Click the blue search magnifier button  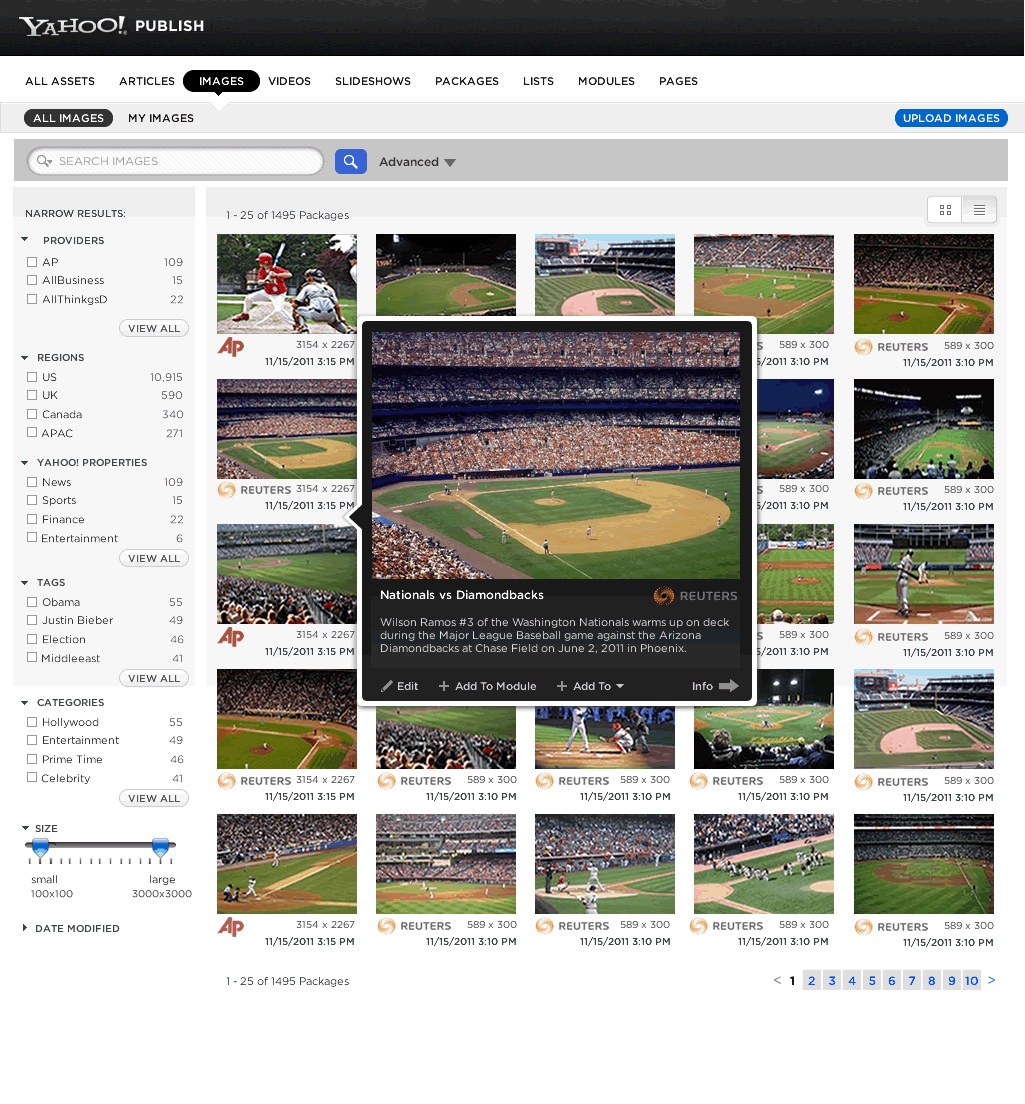click(350, 161)
